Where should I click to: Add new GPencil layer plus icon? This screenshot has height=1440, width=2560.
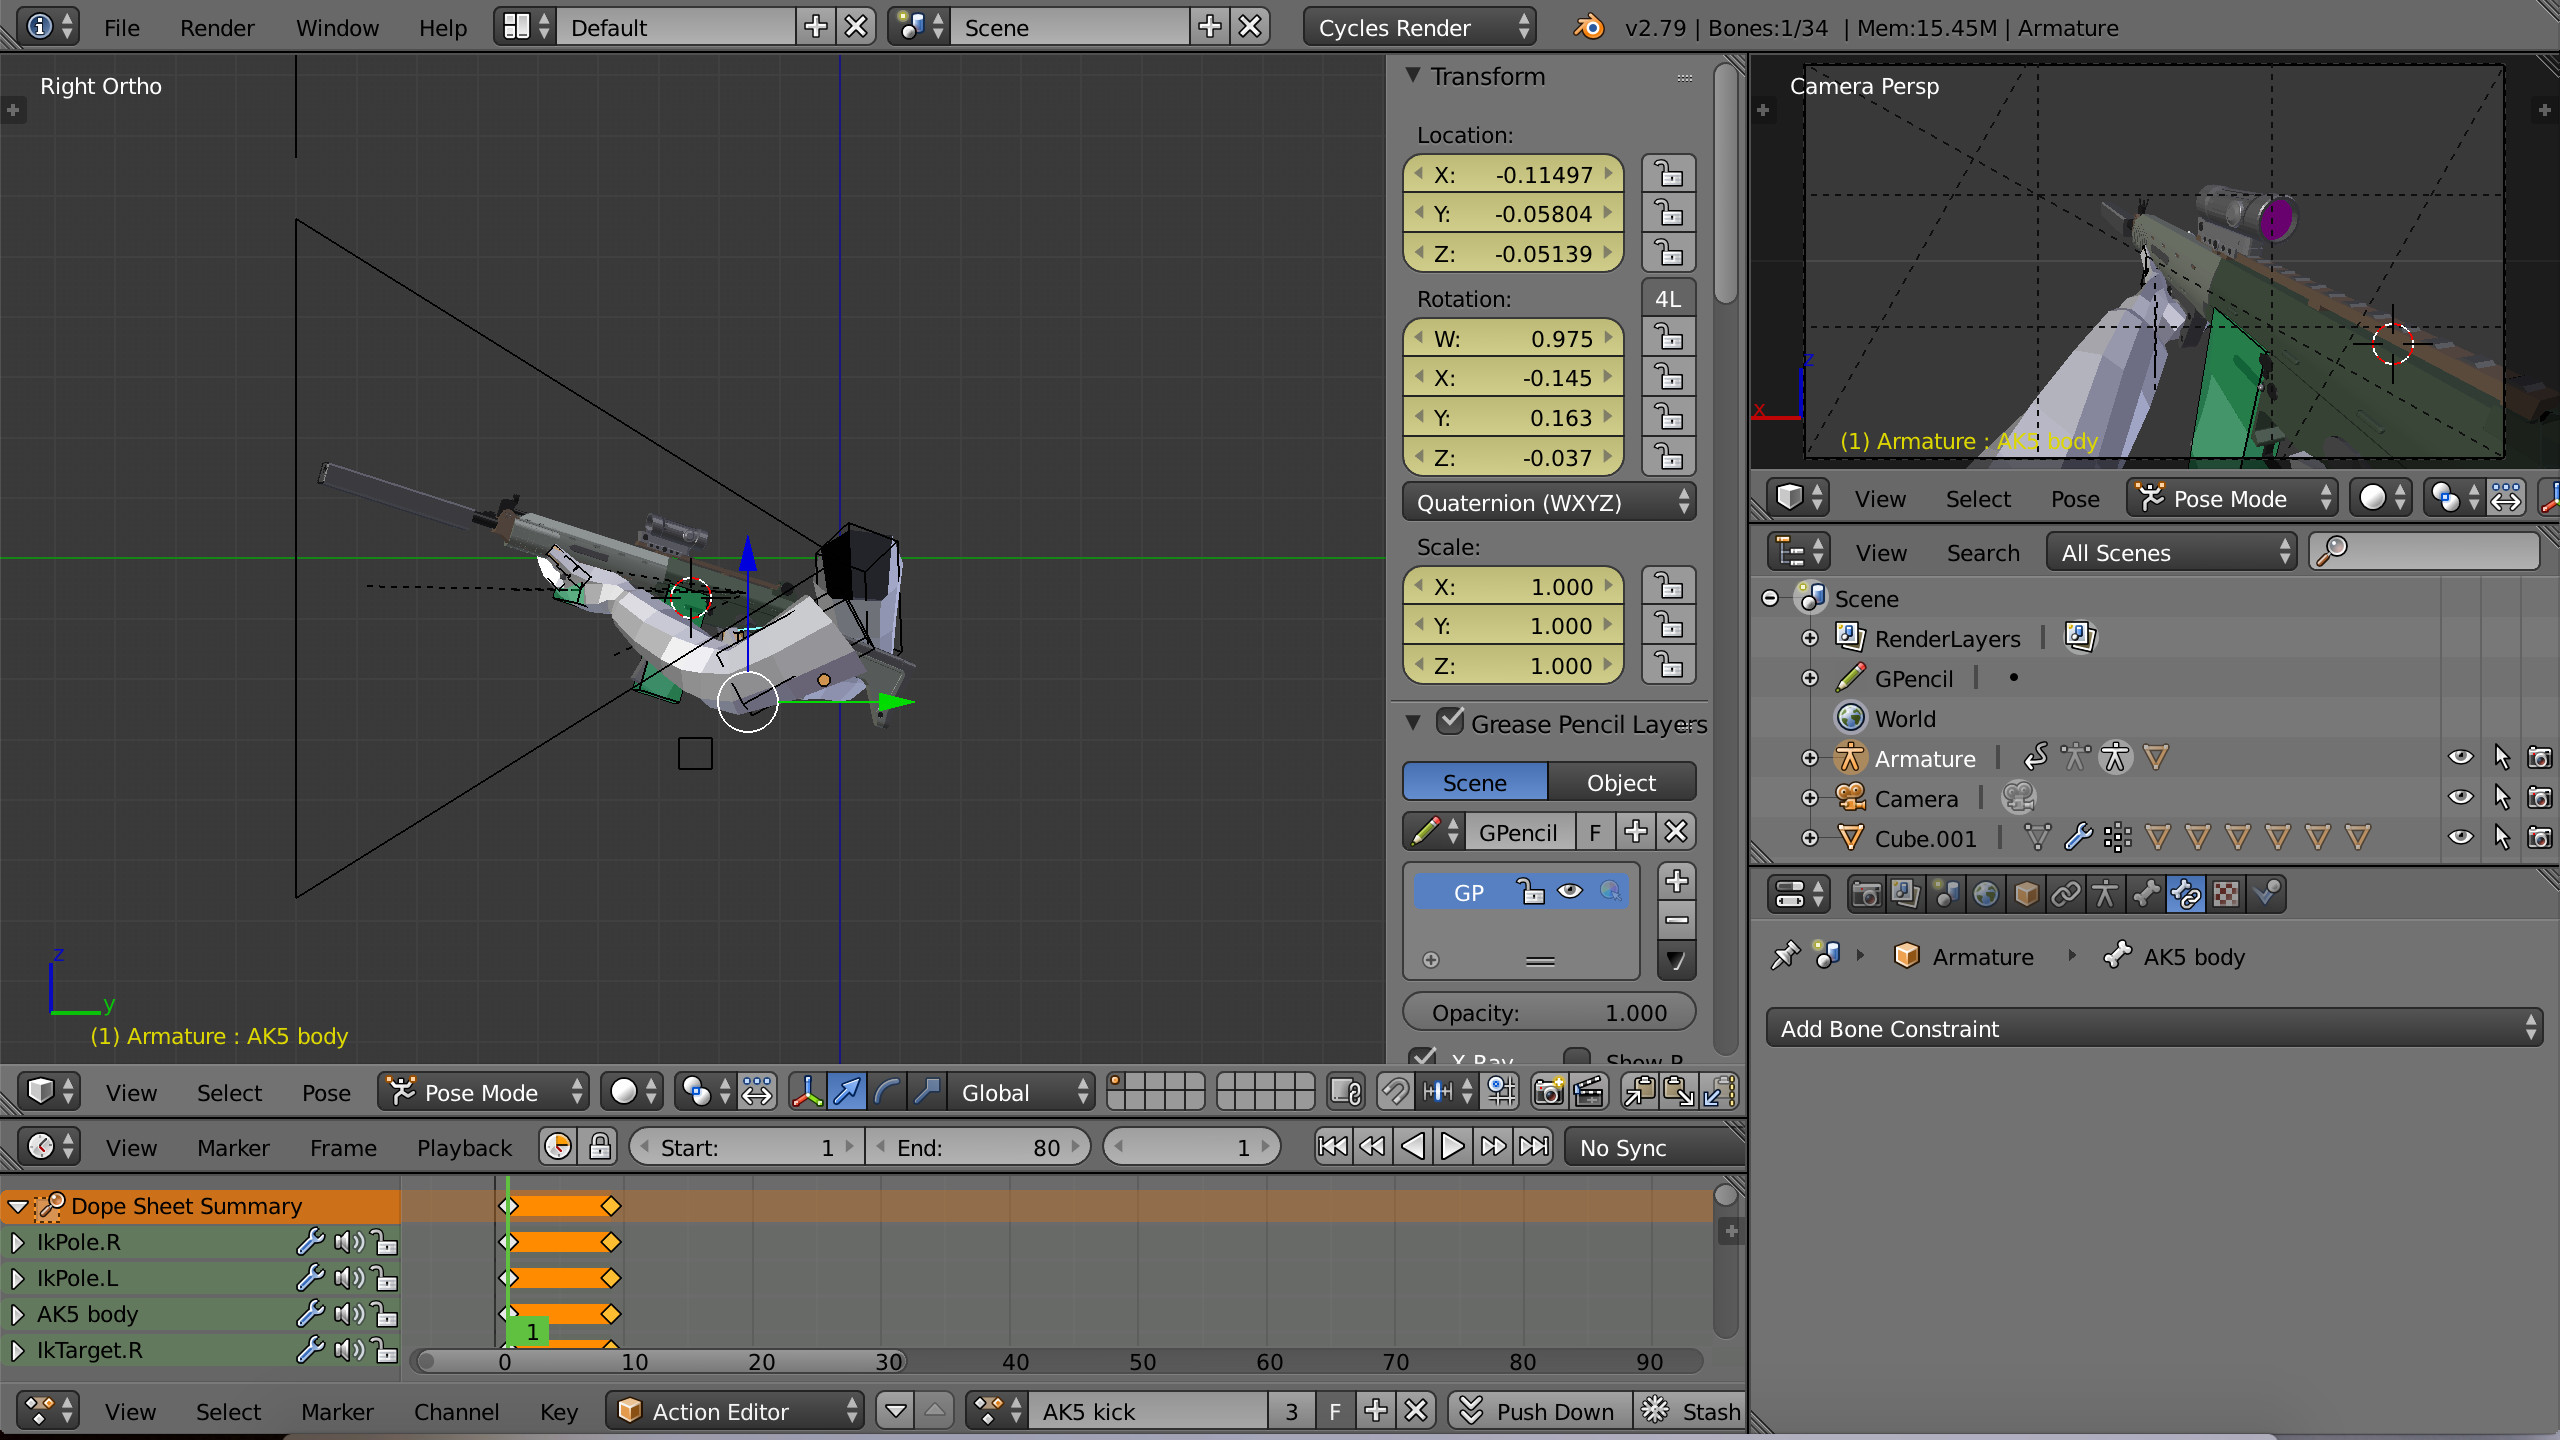click(x=1677, y=881)
